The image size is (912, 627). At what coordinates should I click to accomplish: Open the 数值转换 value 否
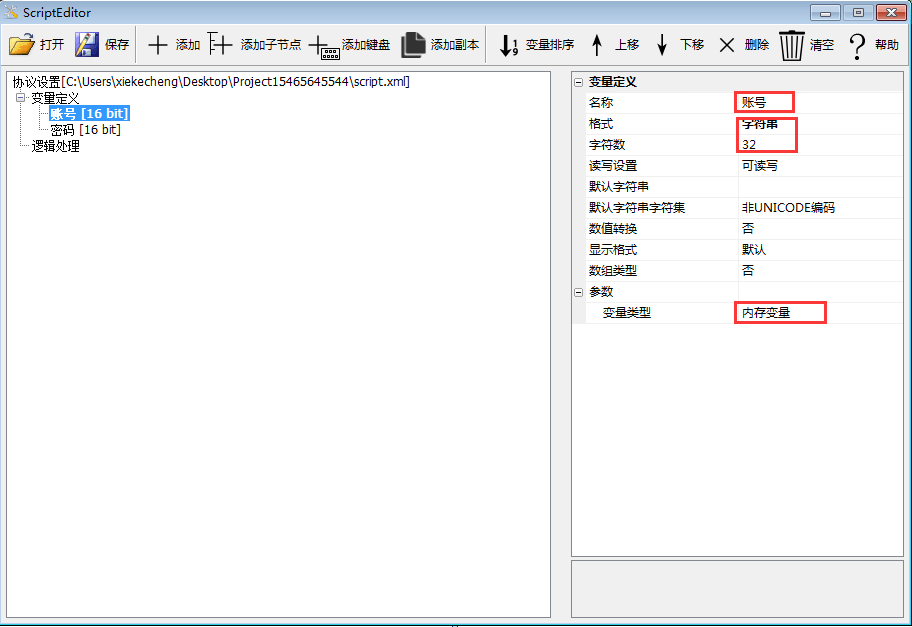(820, 229)
